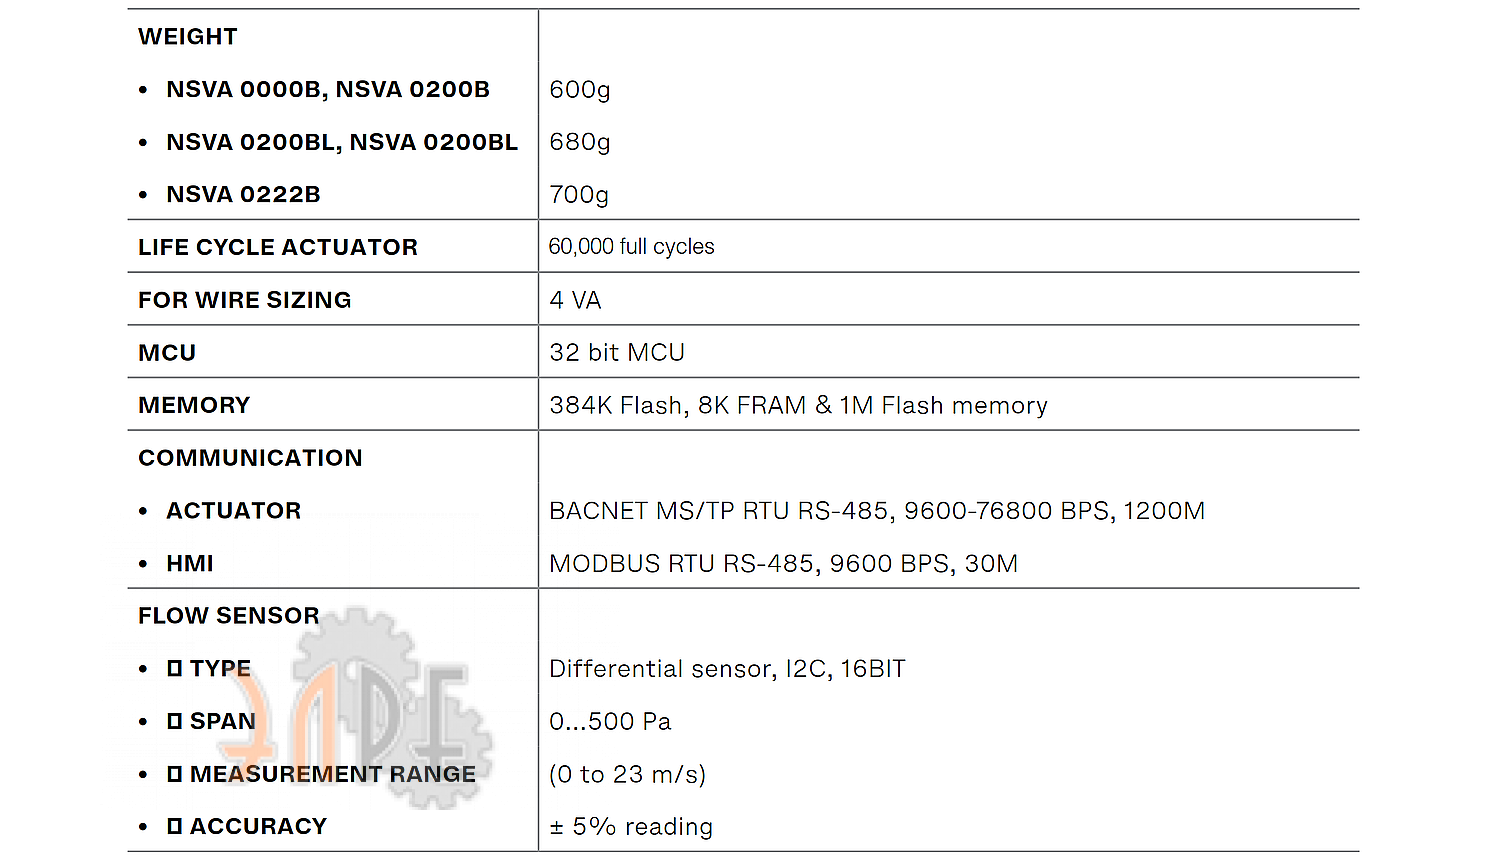The image size is (1488, 860).
Task: Select the Differential sensor type value
Action: [x=727, y=669]
